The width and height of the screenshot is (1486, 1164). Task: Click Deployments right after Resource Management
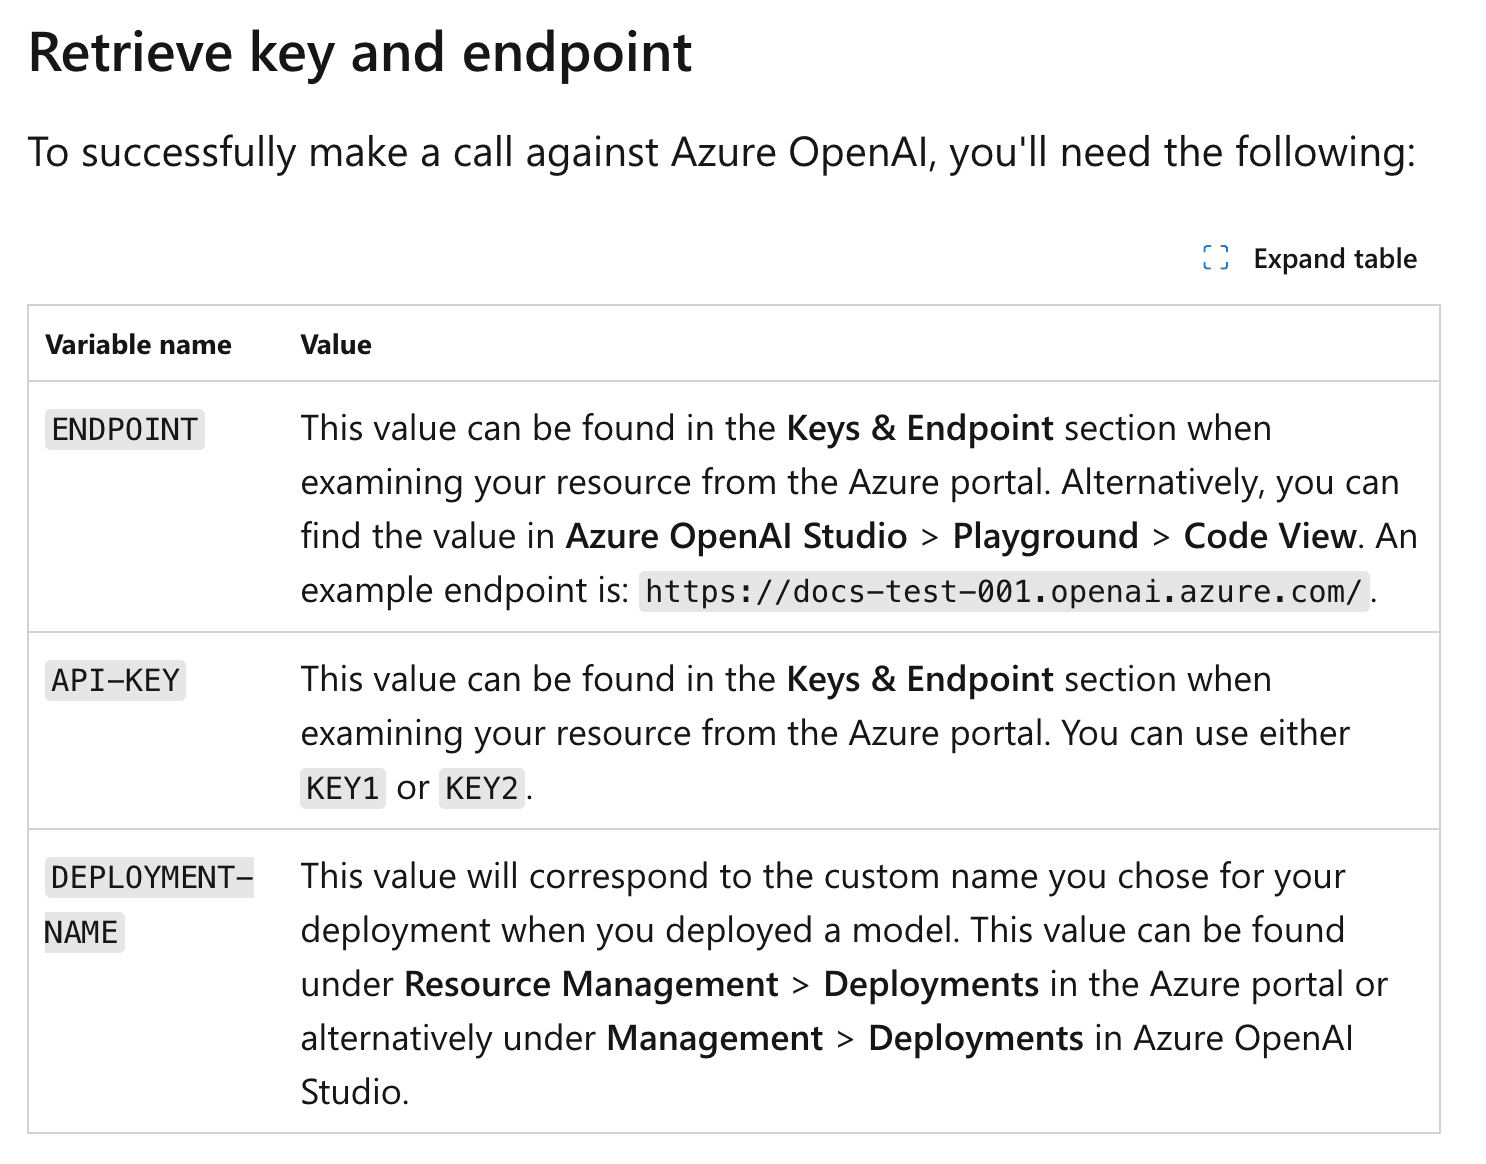click(931, 984)
